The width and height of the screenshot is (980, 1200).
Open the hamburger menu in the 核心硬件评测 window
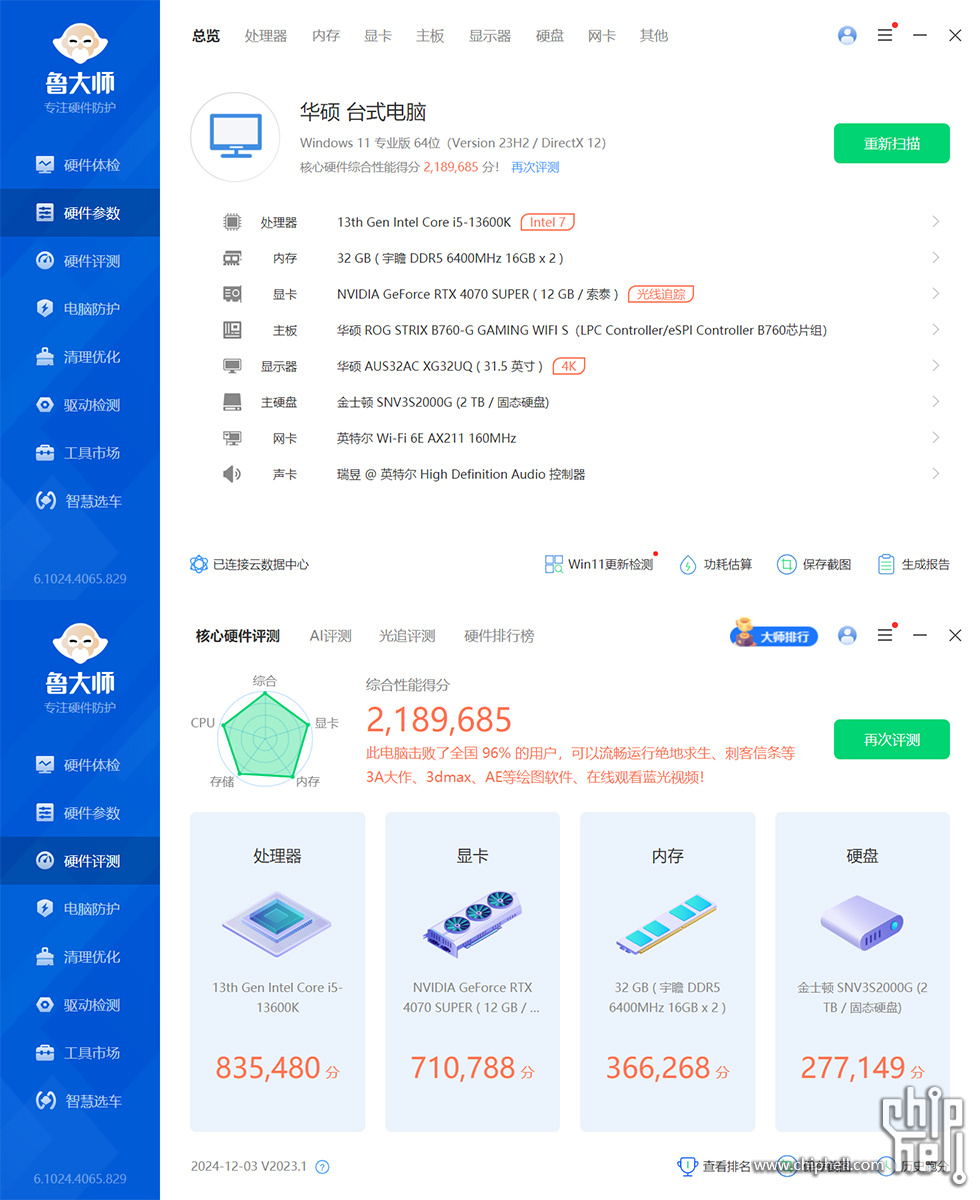[x=885, y=635]
